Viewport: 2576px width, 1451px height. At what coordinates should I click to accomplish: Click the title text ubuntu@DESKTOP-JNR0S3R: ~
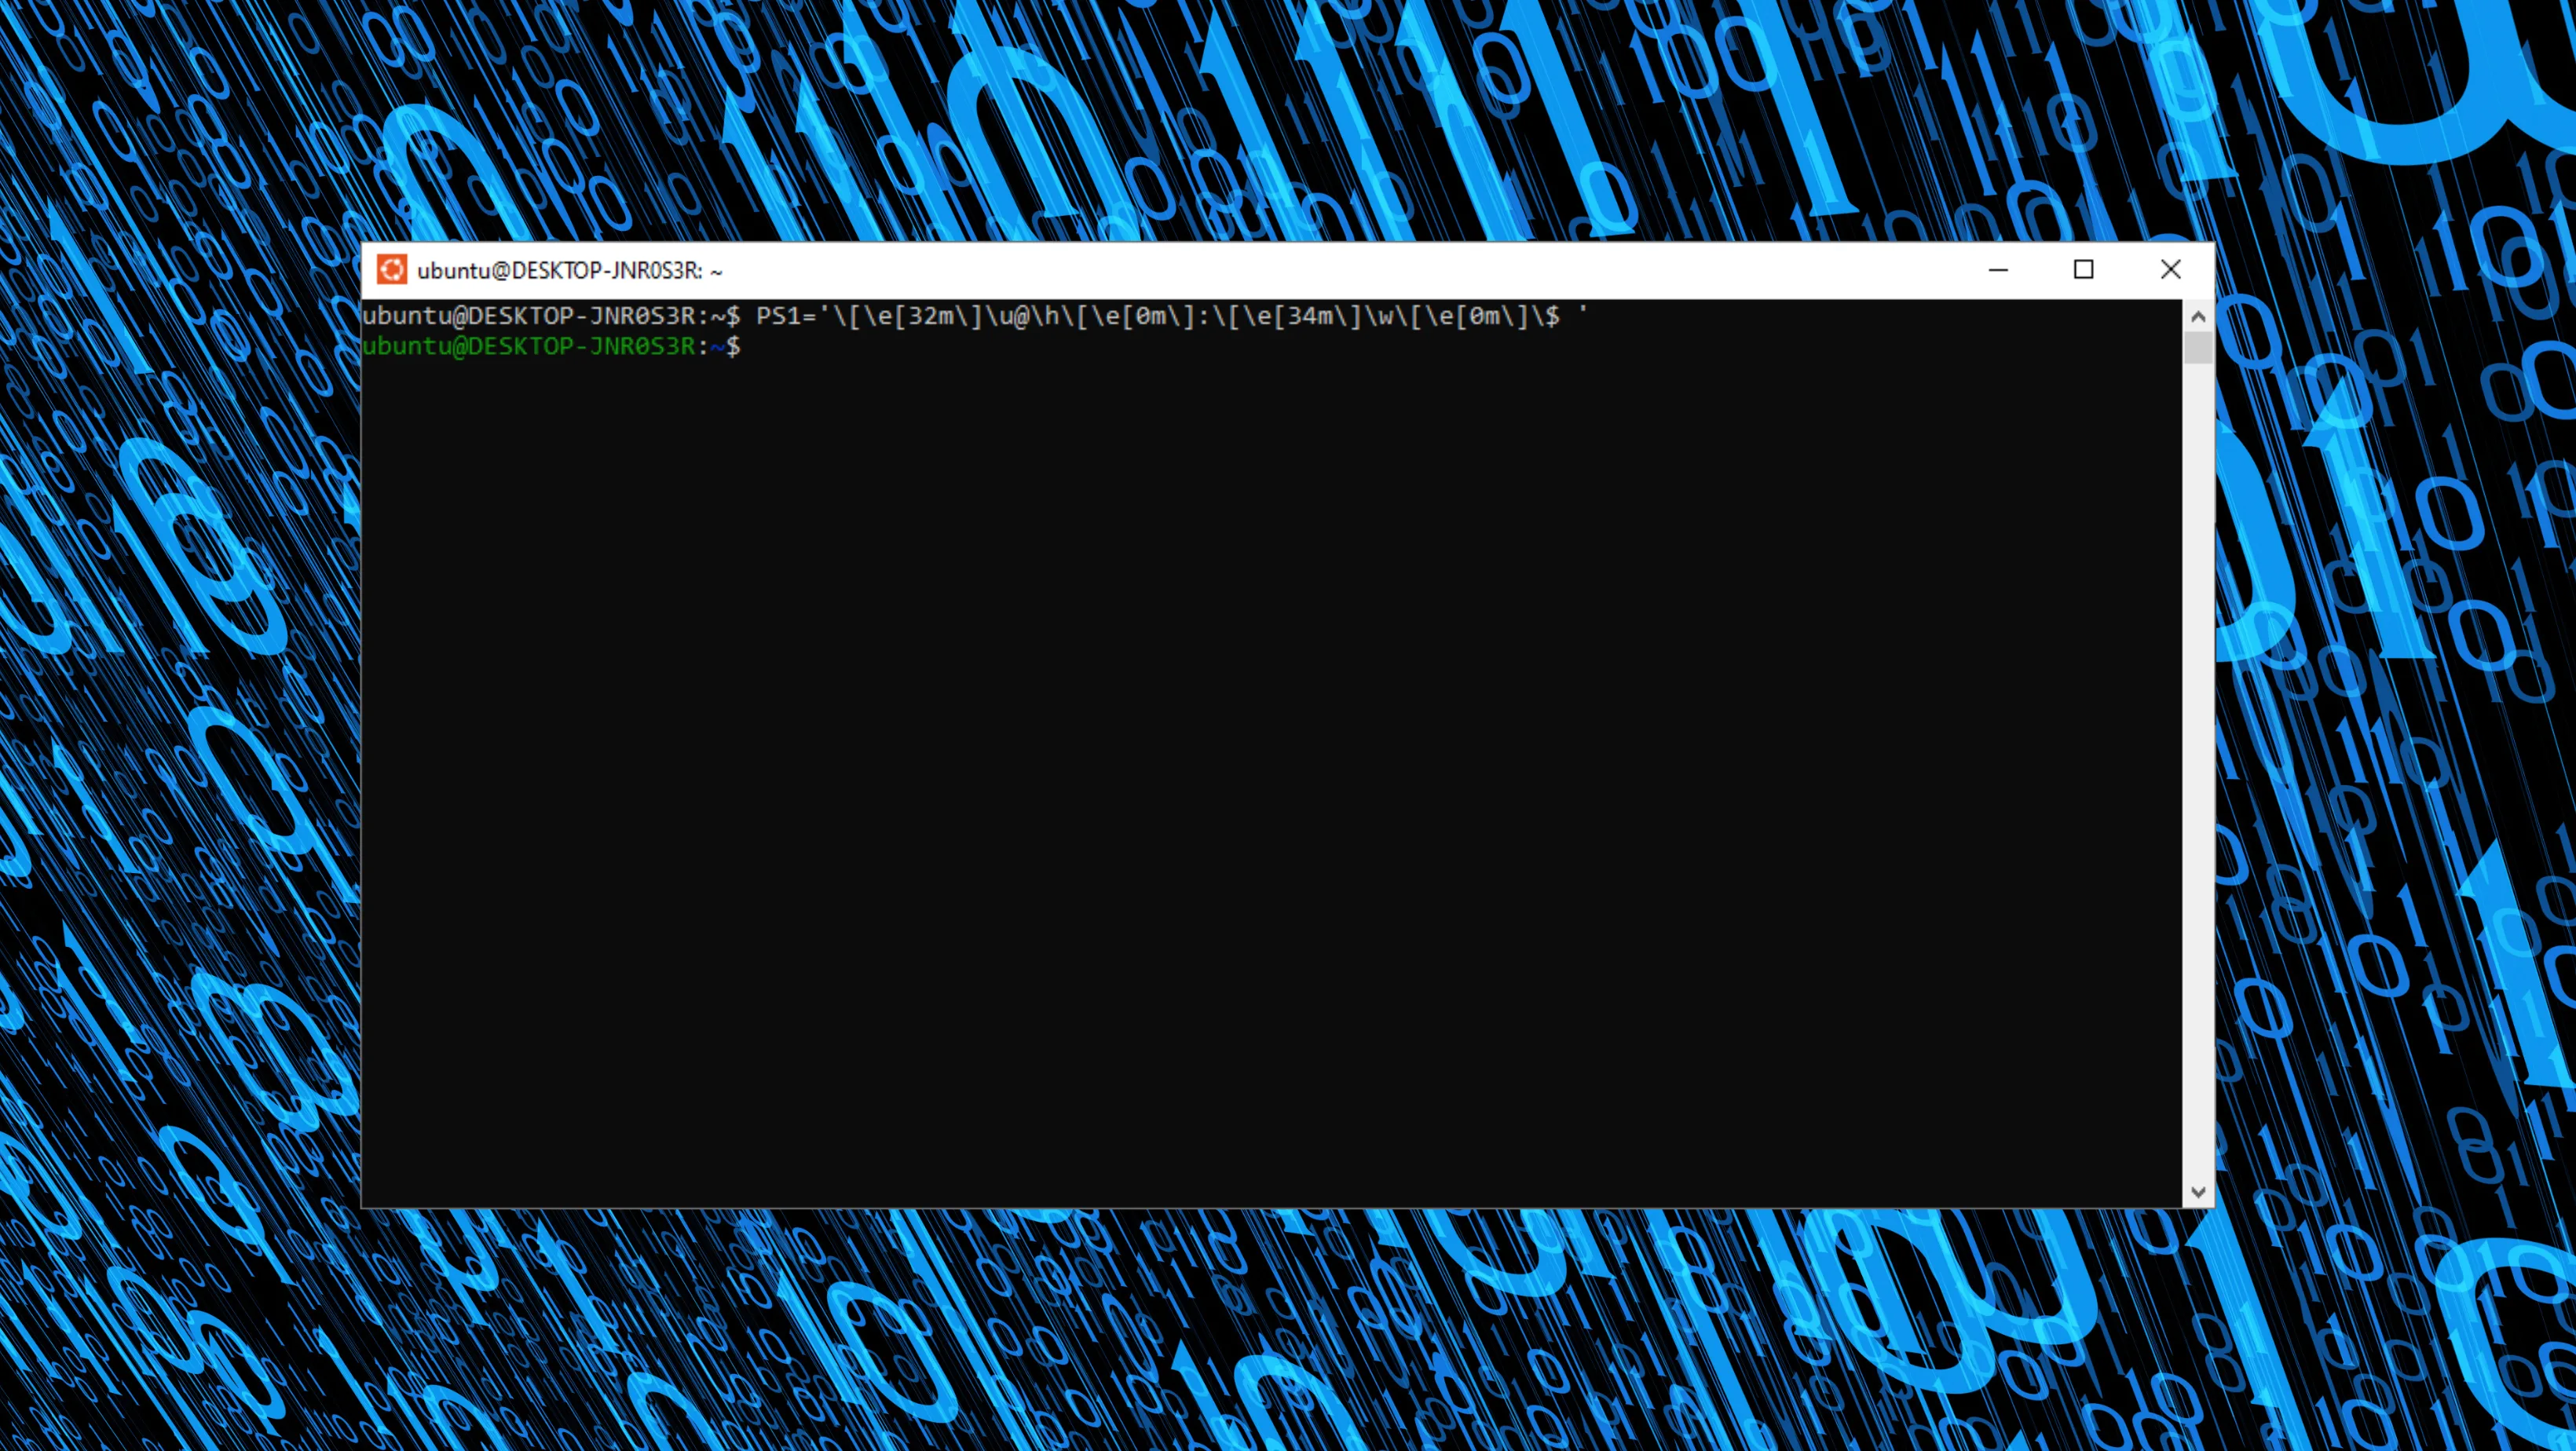[570, 270]
